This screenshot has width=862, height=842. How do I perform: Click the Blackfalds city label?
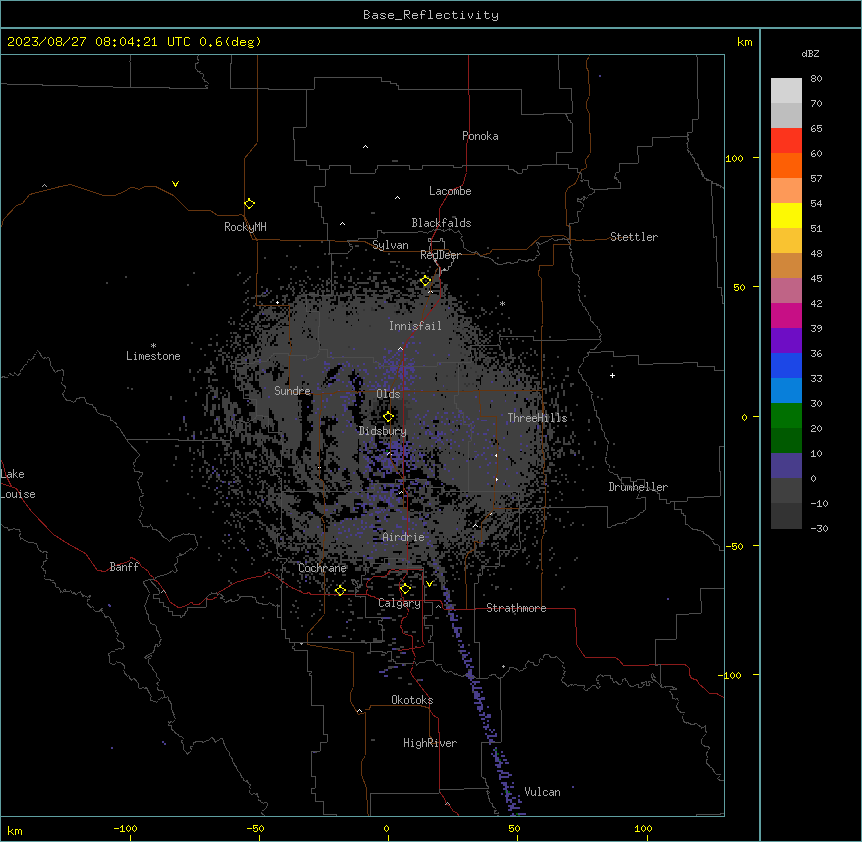(441, 223)
